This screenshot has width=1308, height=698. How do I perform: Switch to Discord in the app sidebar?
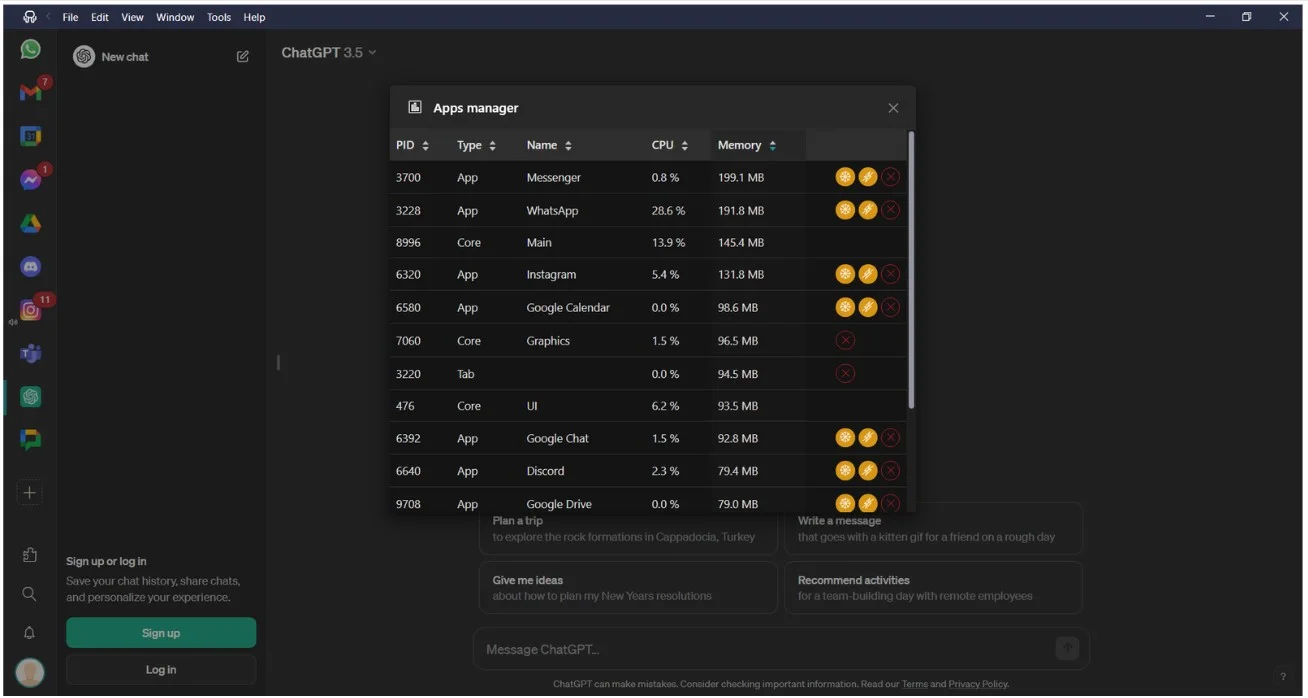[x=30, y=267]
